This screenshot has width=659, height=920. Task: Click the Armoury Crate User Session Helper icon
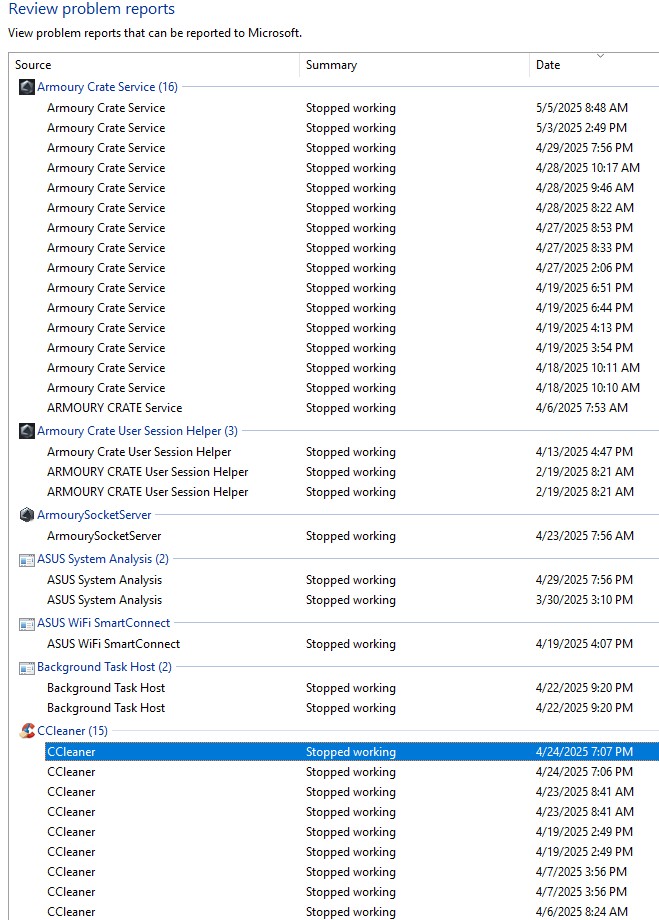26,431
